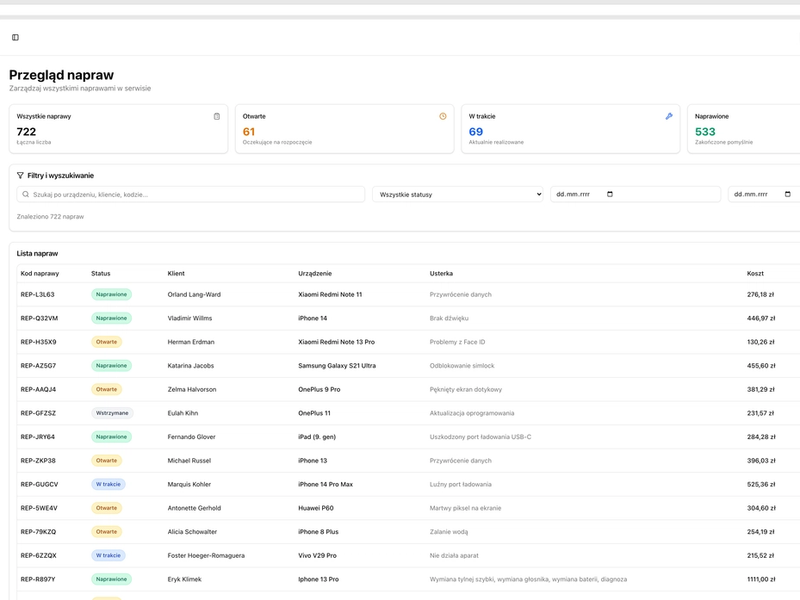This screenshot has width=800, height=600.
Task: Open calendar picker of first date field
Action: [x=610, y=194]
